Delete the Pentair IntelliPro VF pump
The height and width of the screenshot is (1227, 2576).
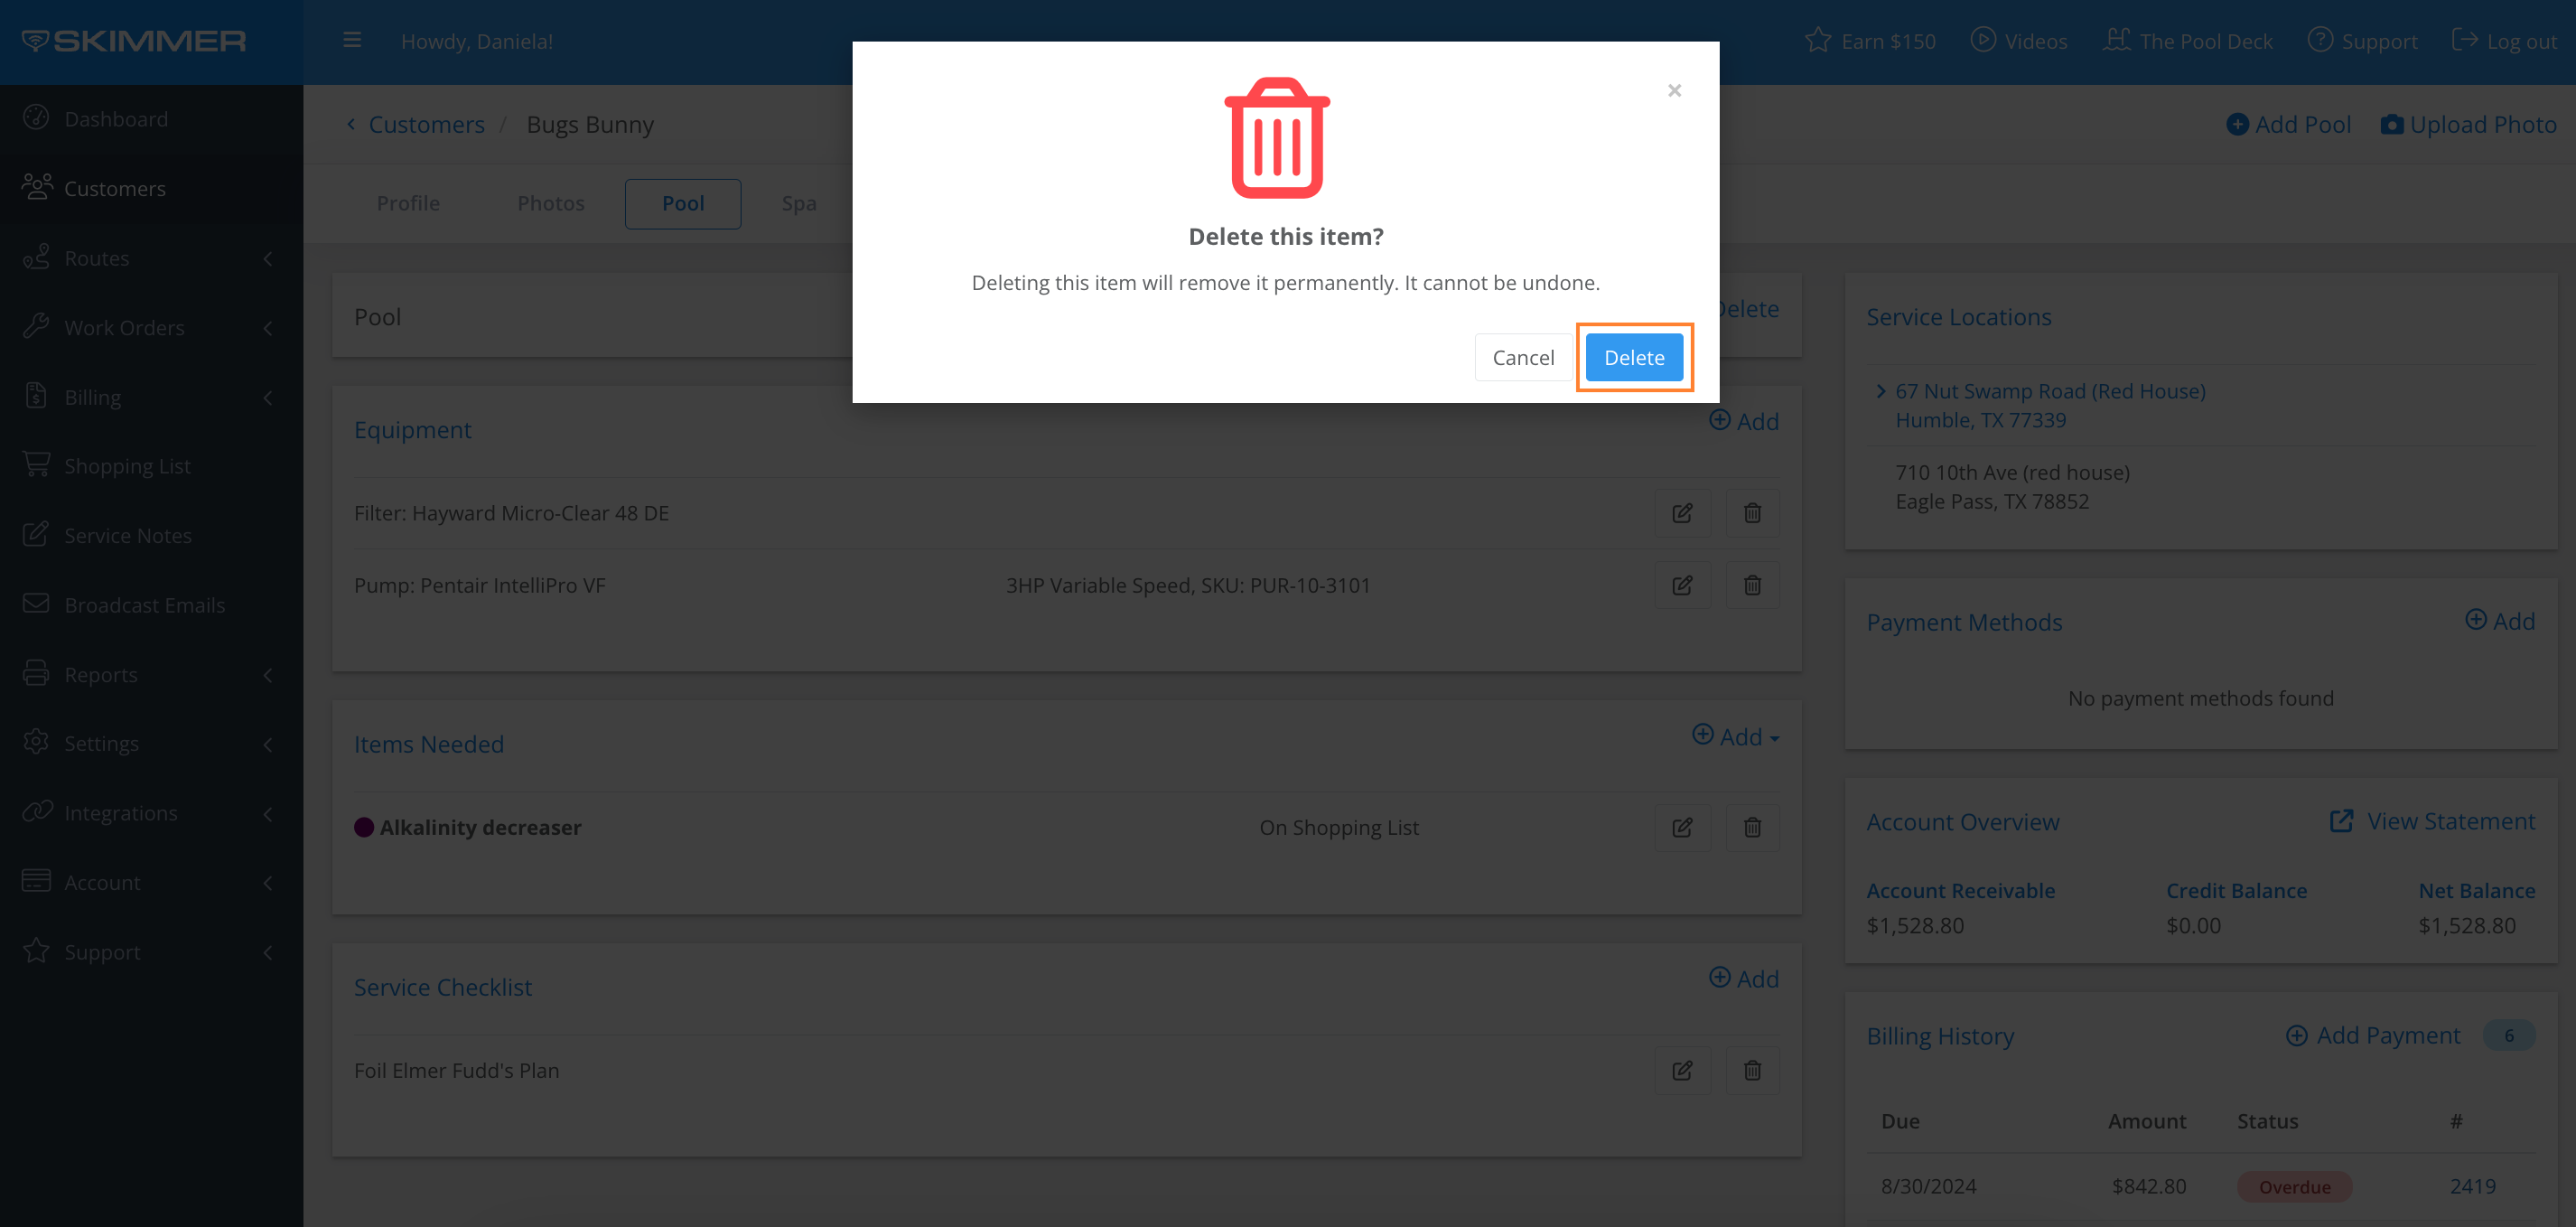[1752, 585]
